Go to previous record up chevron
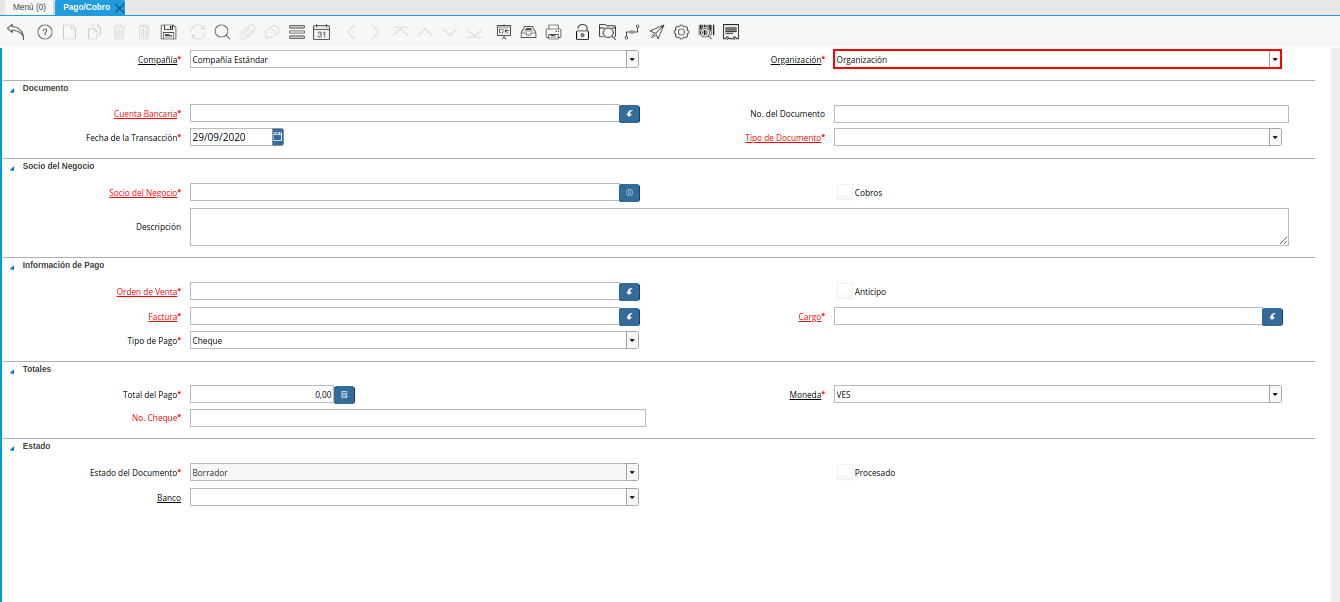The image size is (1340, 602). [x=425, y=32]
